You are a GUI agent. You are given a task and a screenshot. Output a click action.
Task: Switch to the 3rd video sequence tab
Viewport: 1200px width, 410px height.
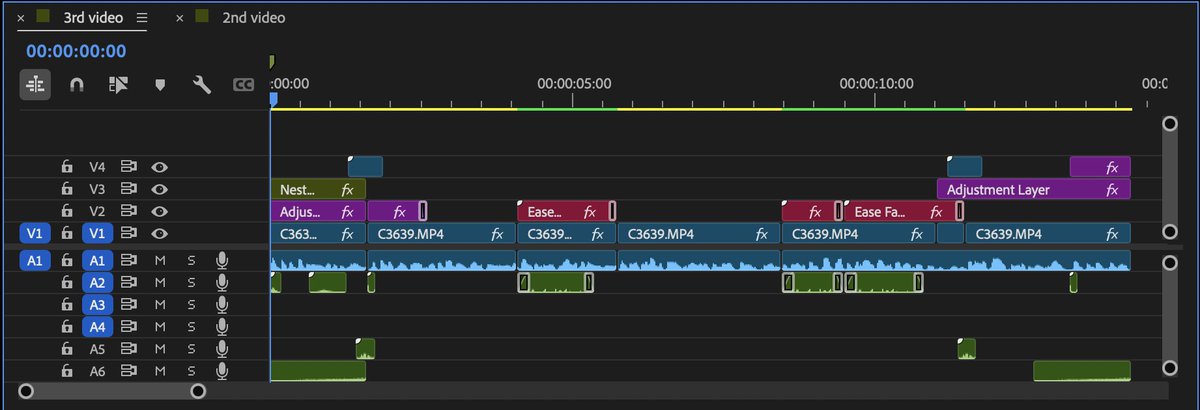pos(93,18)
